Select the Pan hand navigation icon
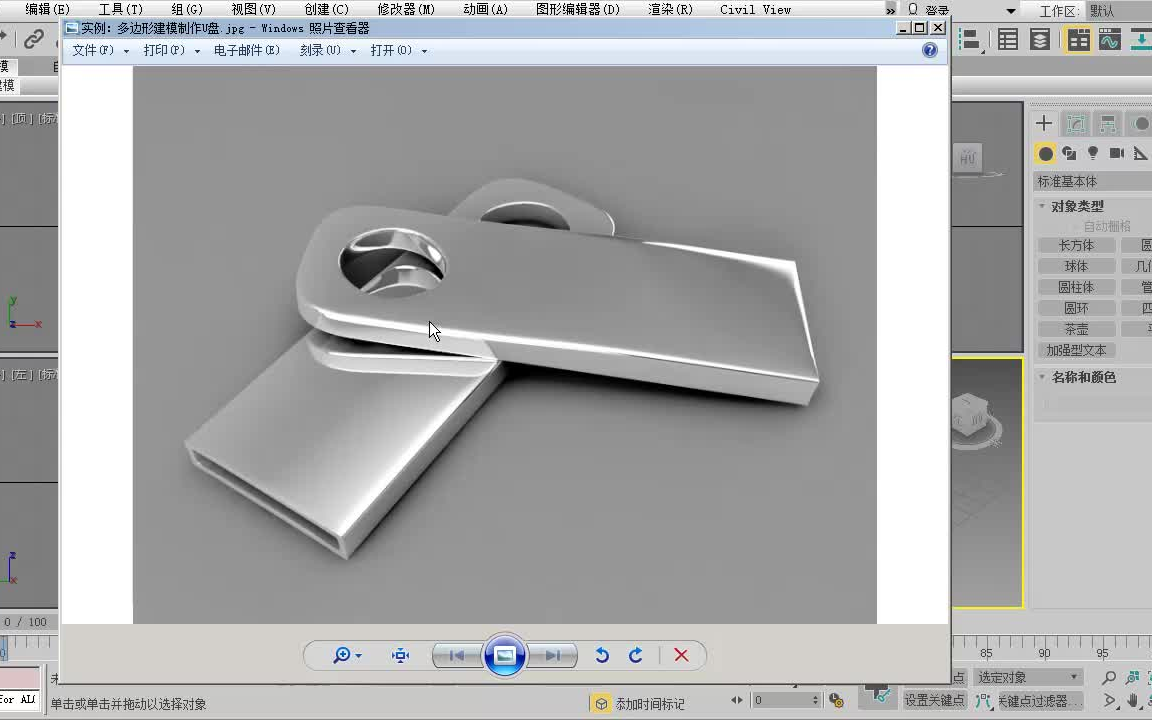The width and height of the screenshot is (1152, 720). click(x=1133, y=700)
